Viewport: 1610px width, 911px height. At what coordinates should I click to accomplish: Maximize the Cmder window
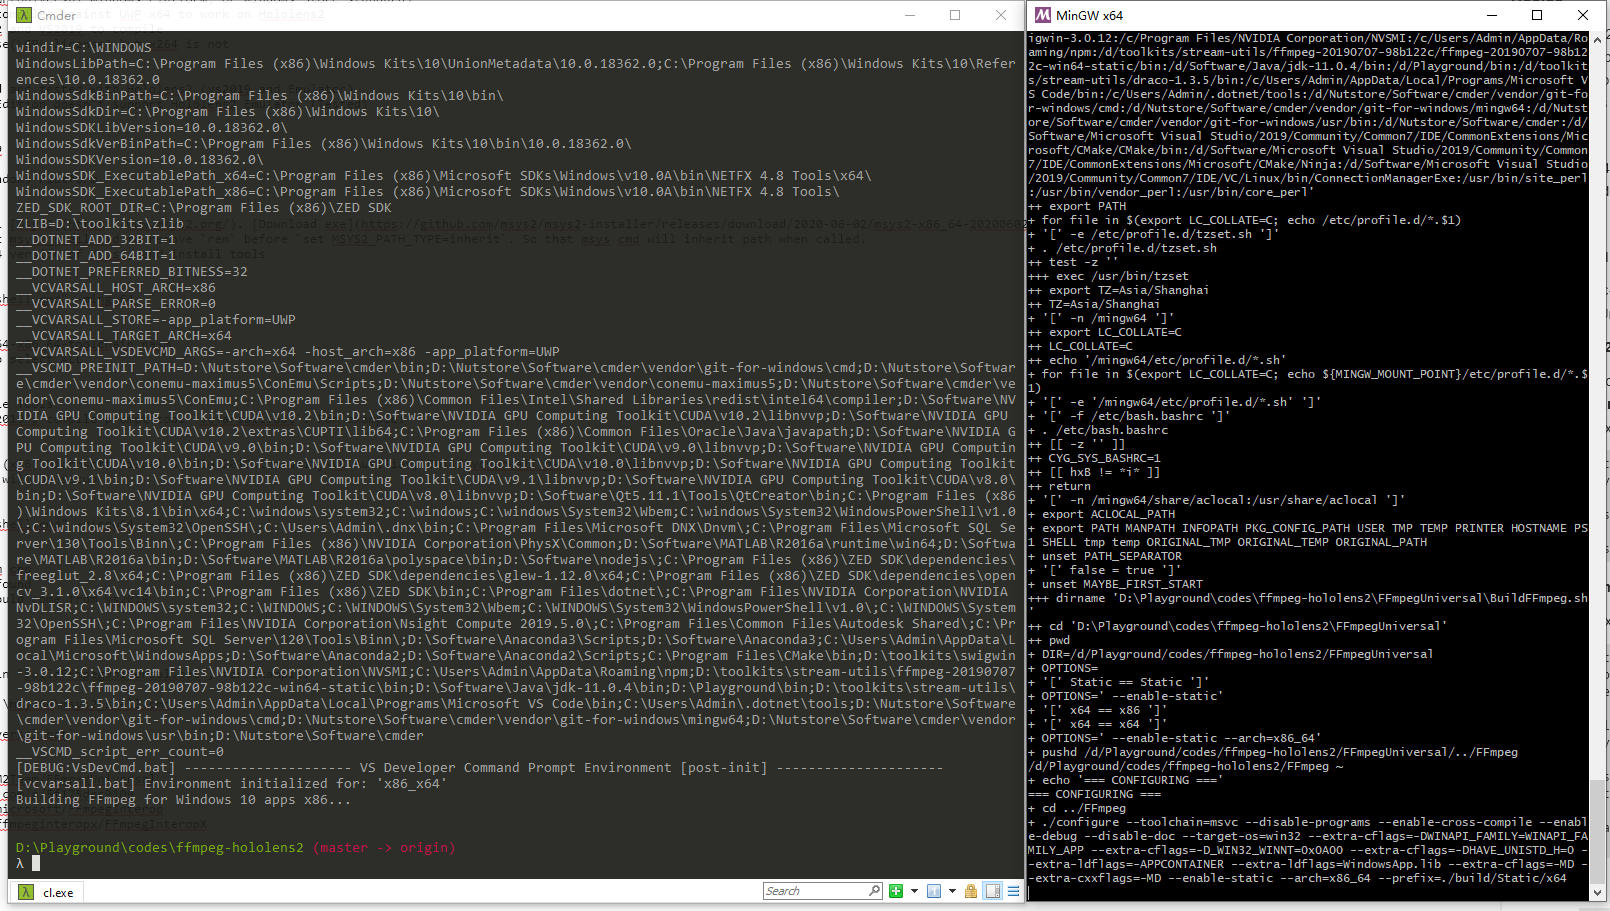point(955,15)
